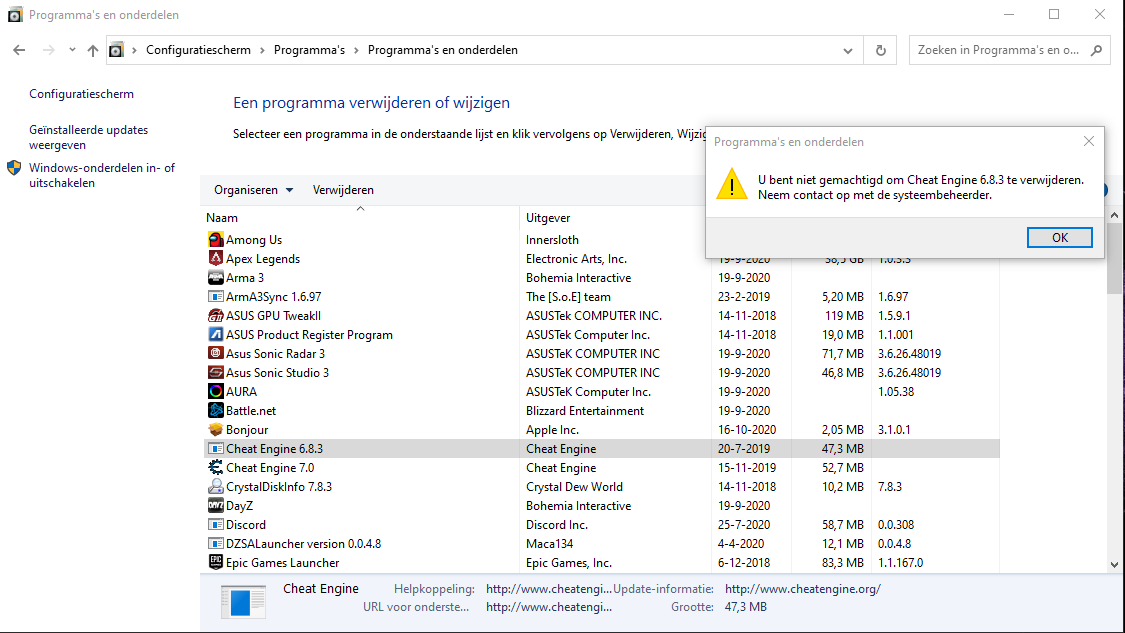Select Cheat Engine 7.0 row name
Screen dimensions: 1125x633
click(x=270, y=468)
